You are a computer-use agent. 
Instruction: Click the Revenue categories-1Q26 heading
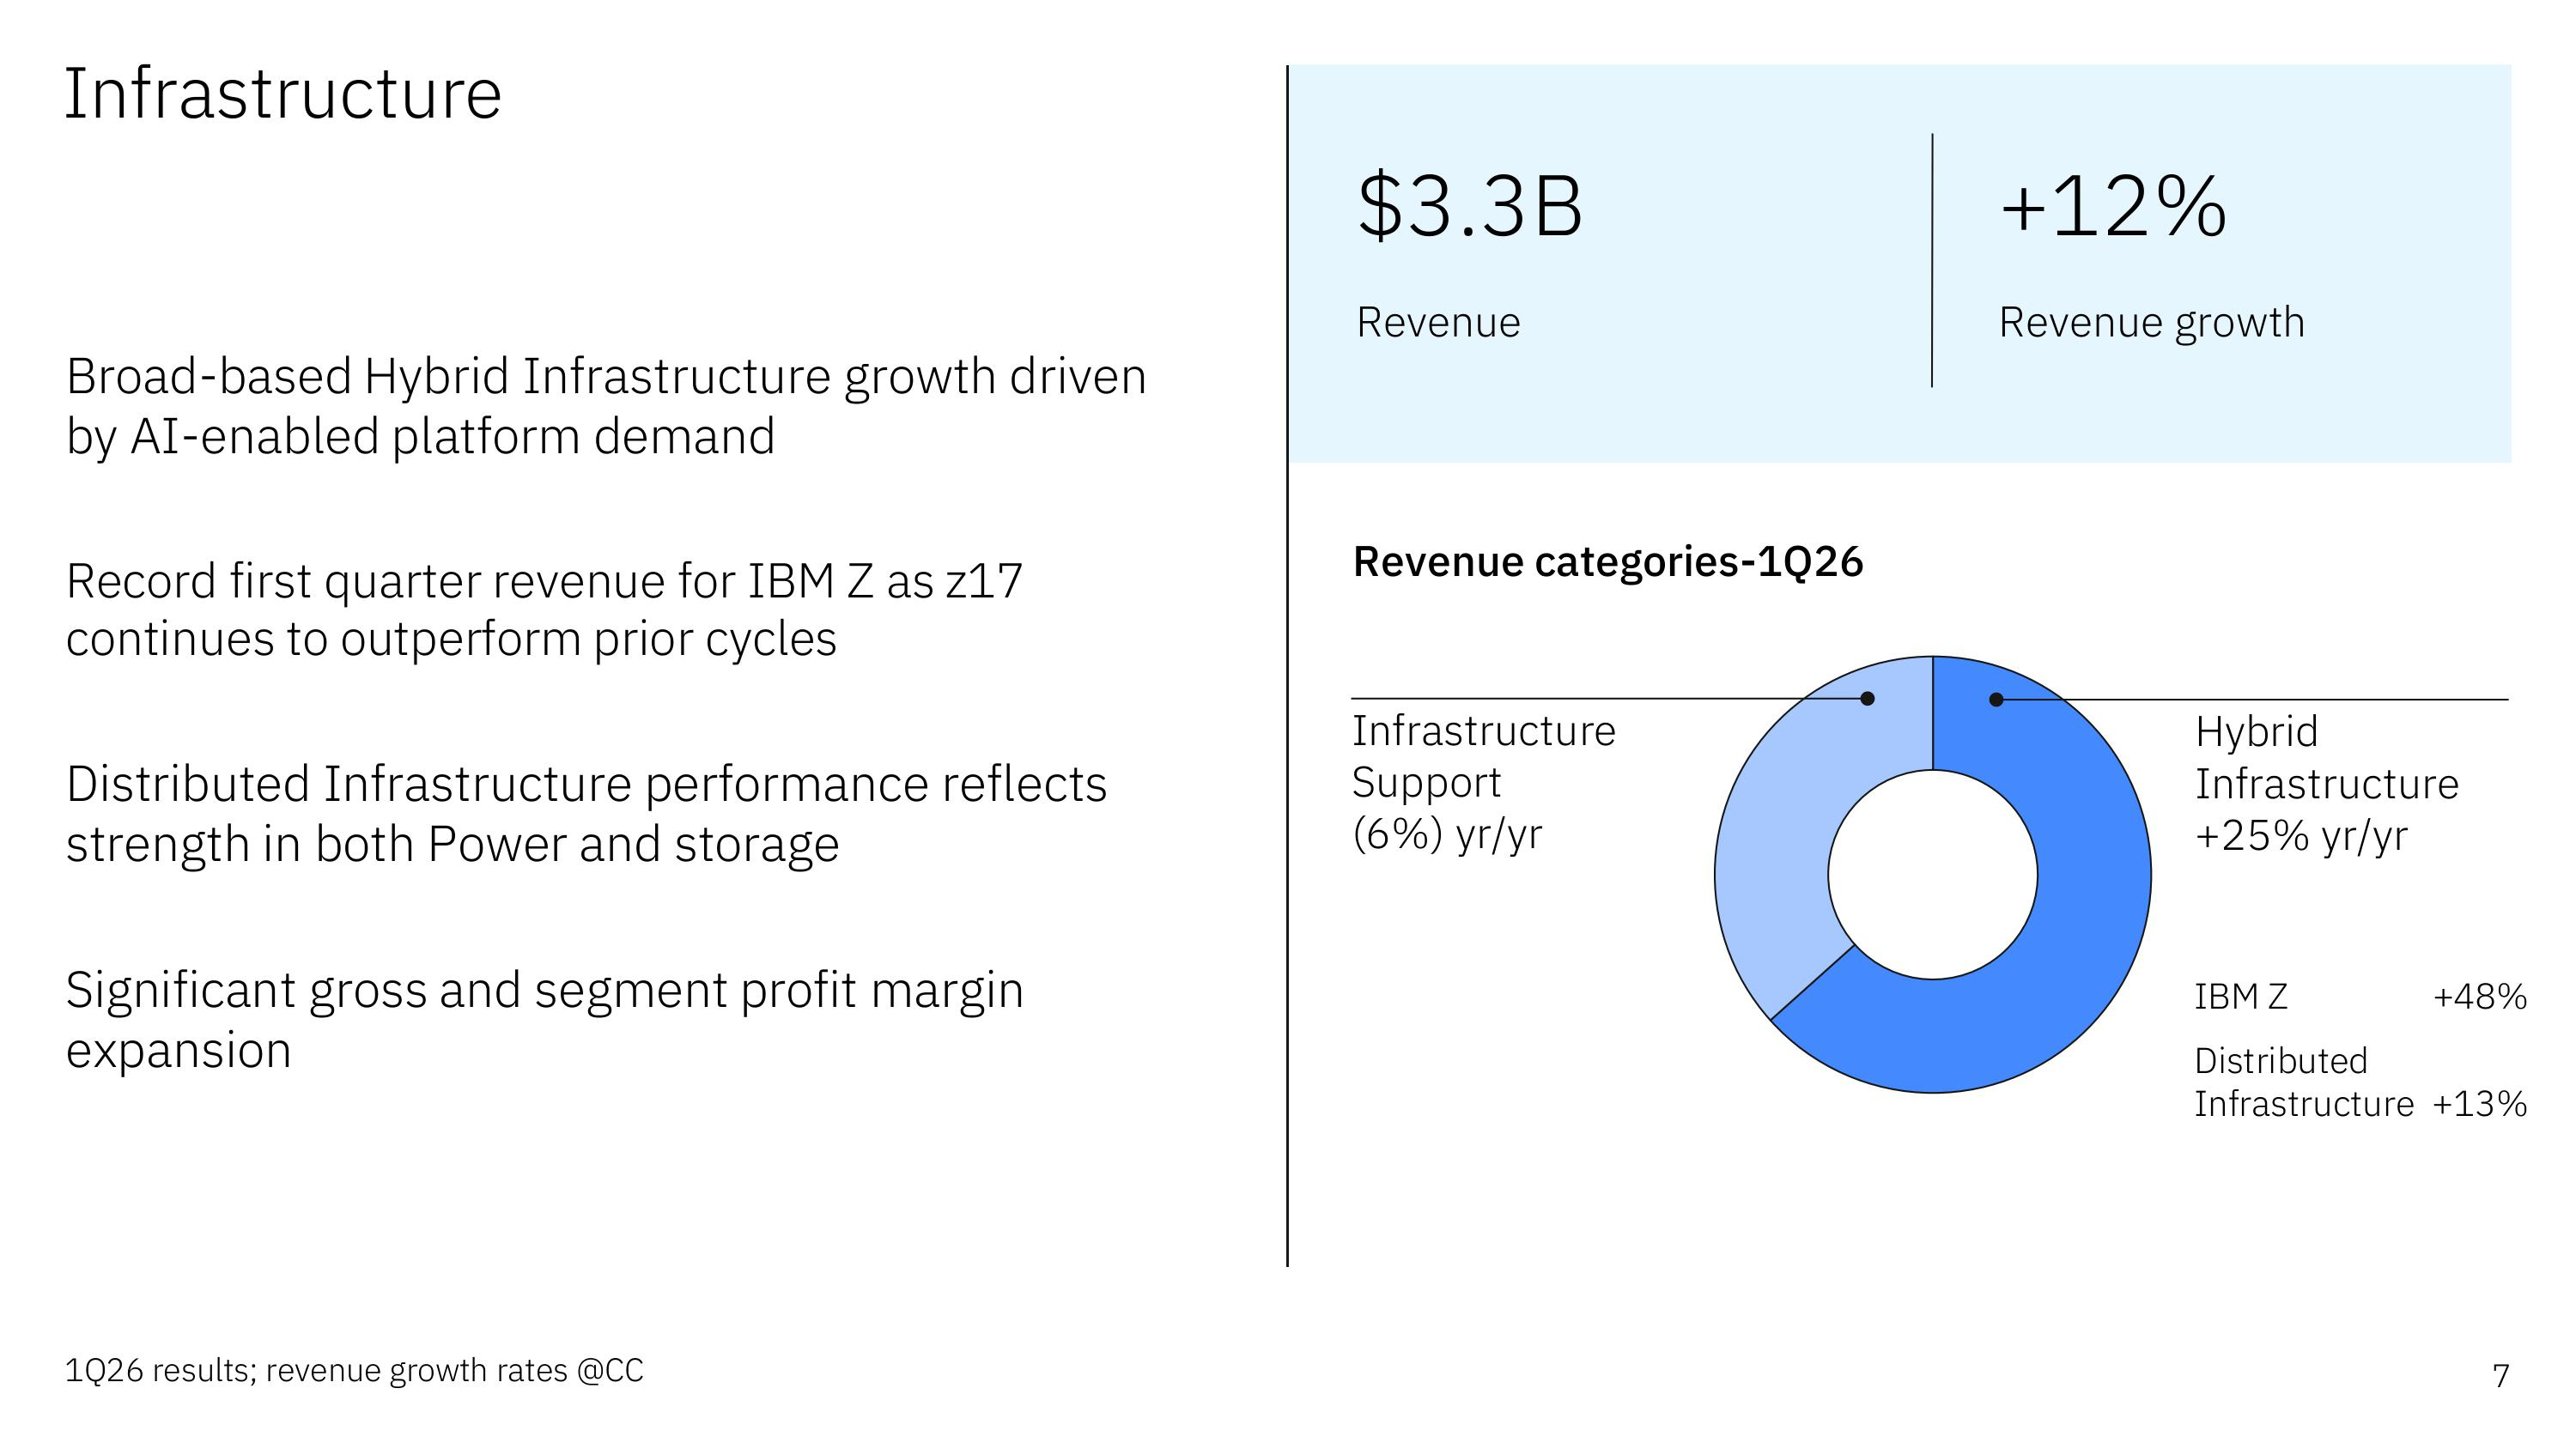[1607, 562]
